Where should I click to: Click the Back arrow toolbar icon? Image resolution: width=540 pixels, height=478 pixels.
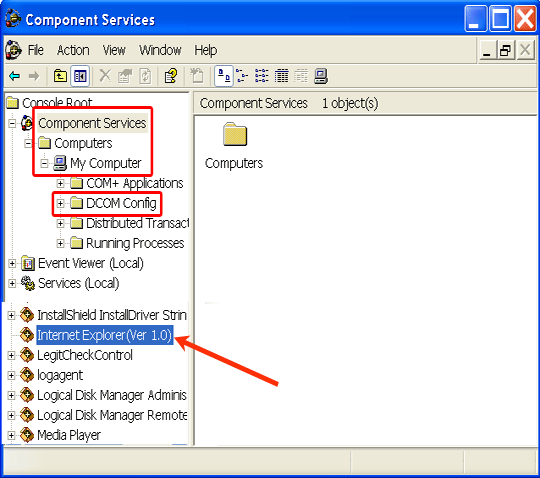pos(14,75)
